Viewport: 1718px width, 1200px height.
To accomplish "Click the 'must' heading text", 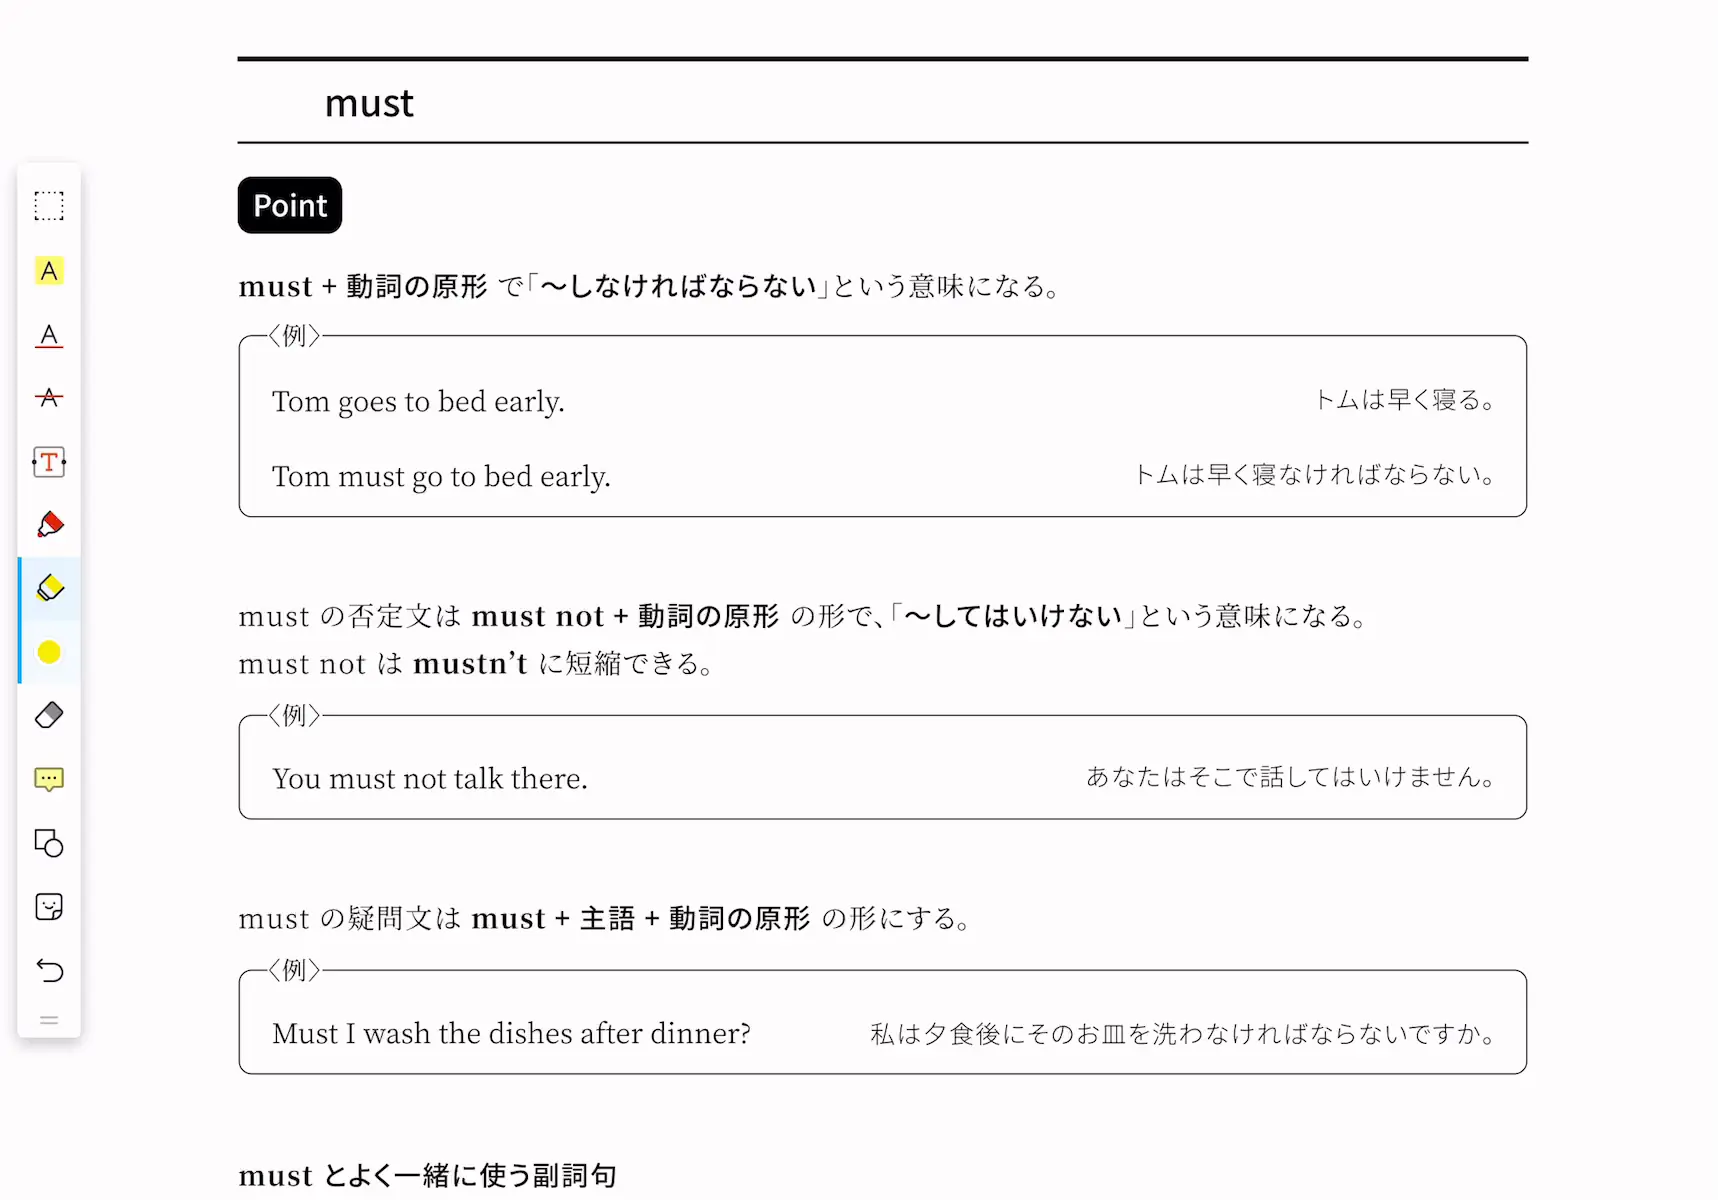I will point(369,103).
